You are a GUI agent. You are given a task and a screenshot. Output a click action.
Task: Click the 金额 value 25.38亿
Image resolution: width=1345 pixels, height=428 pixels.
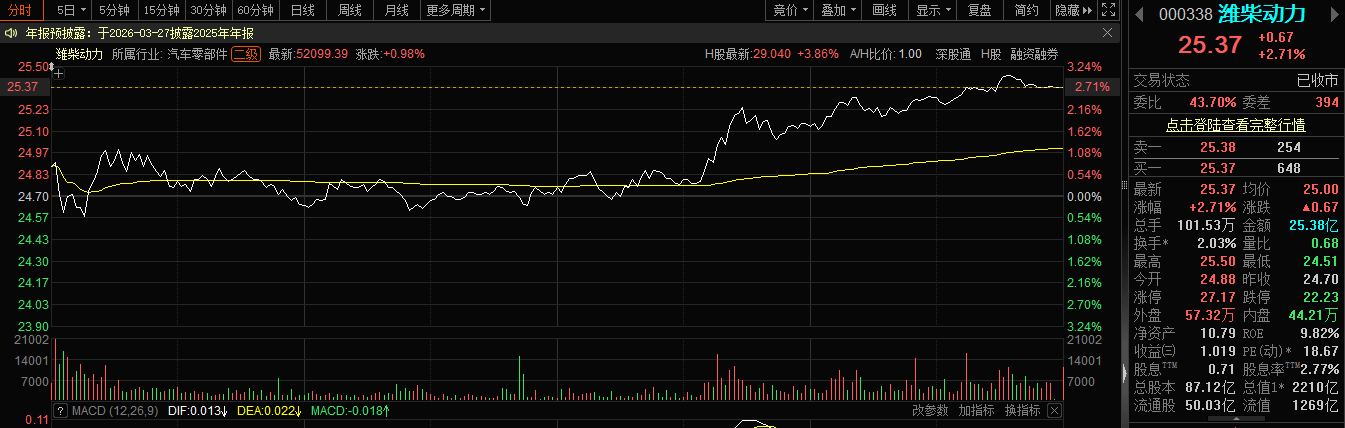pyautogui.click(x=1313, y=225)
